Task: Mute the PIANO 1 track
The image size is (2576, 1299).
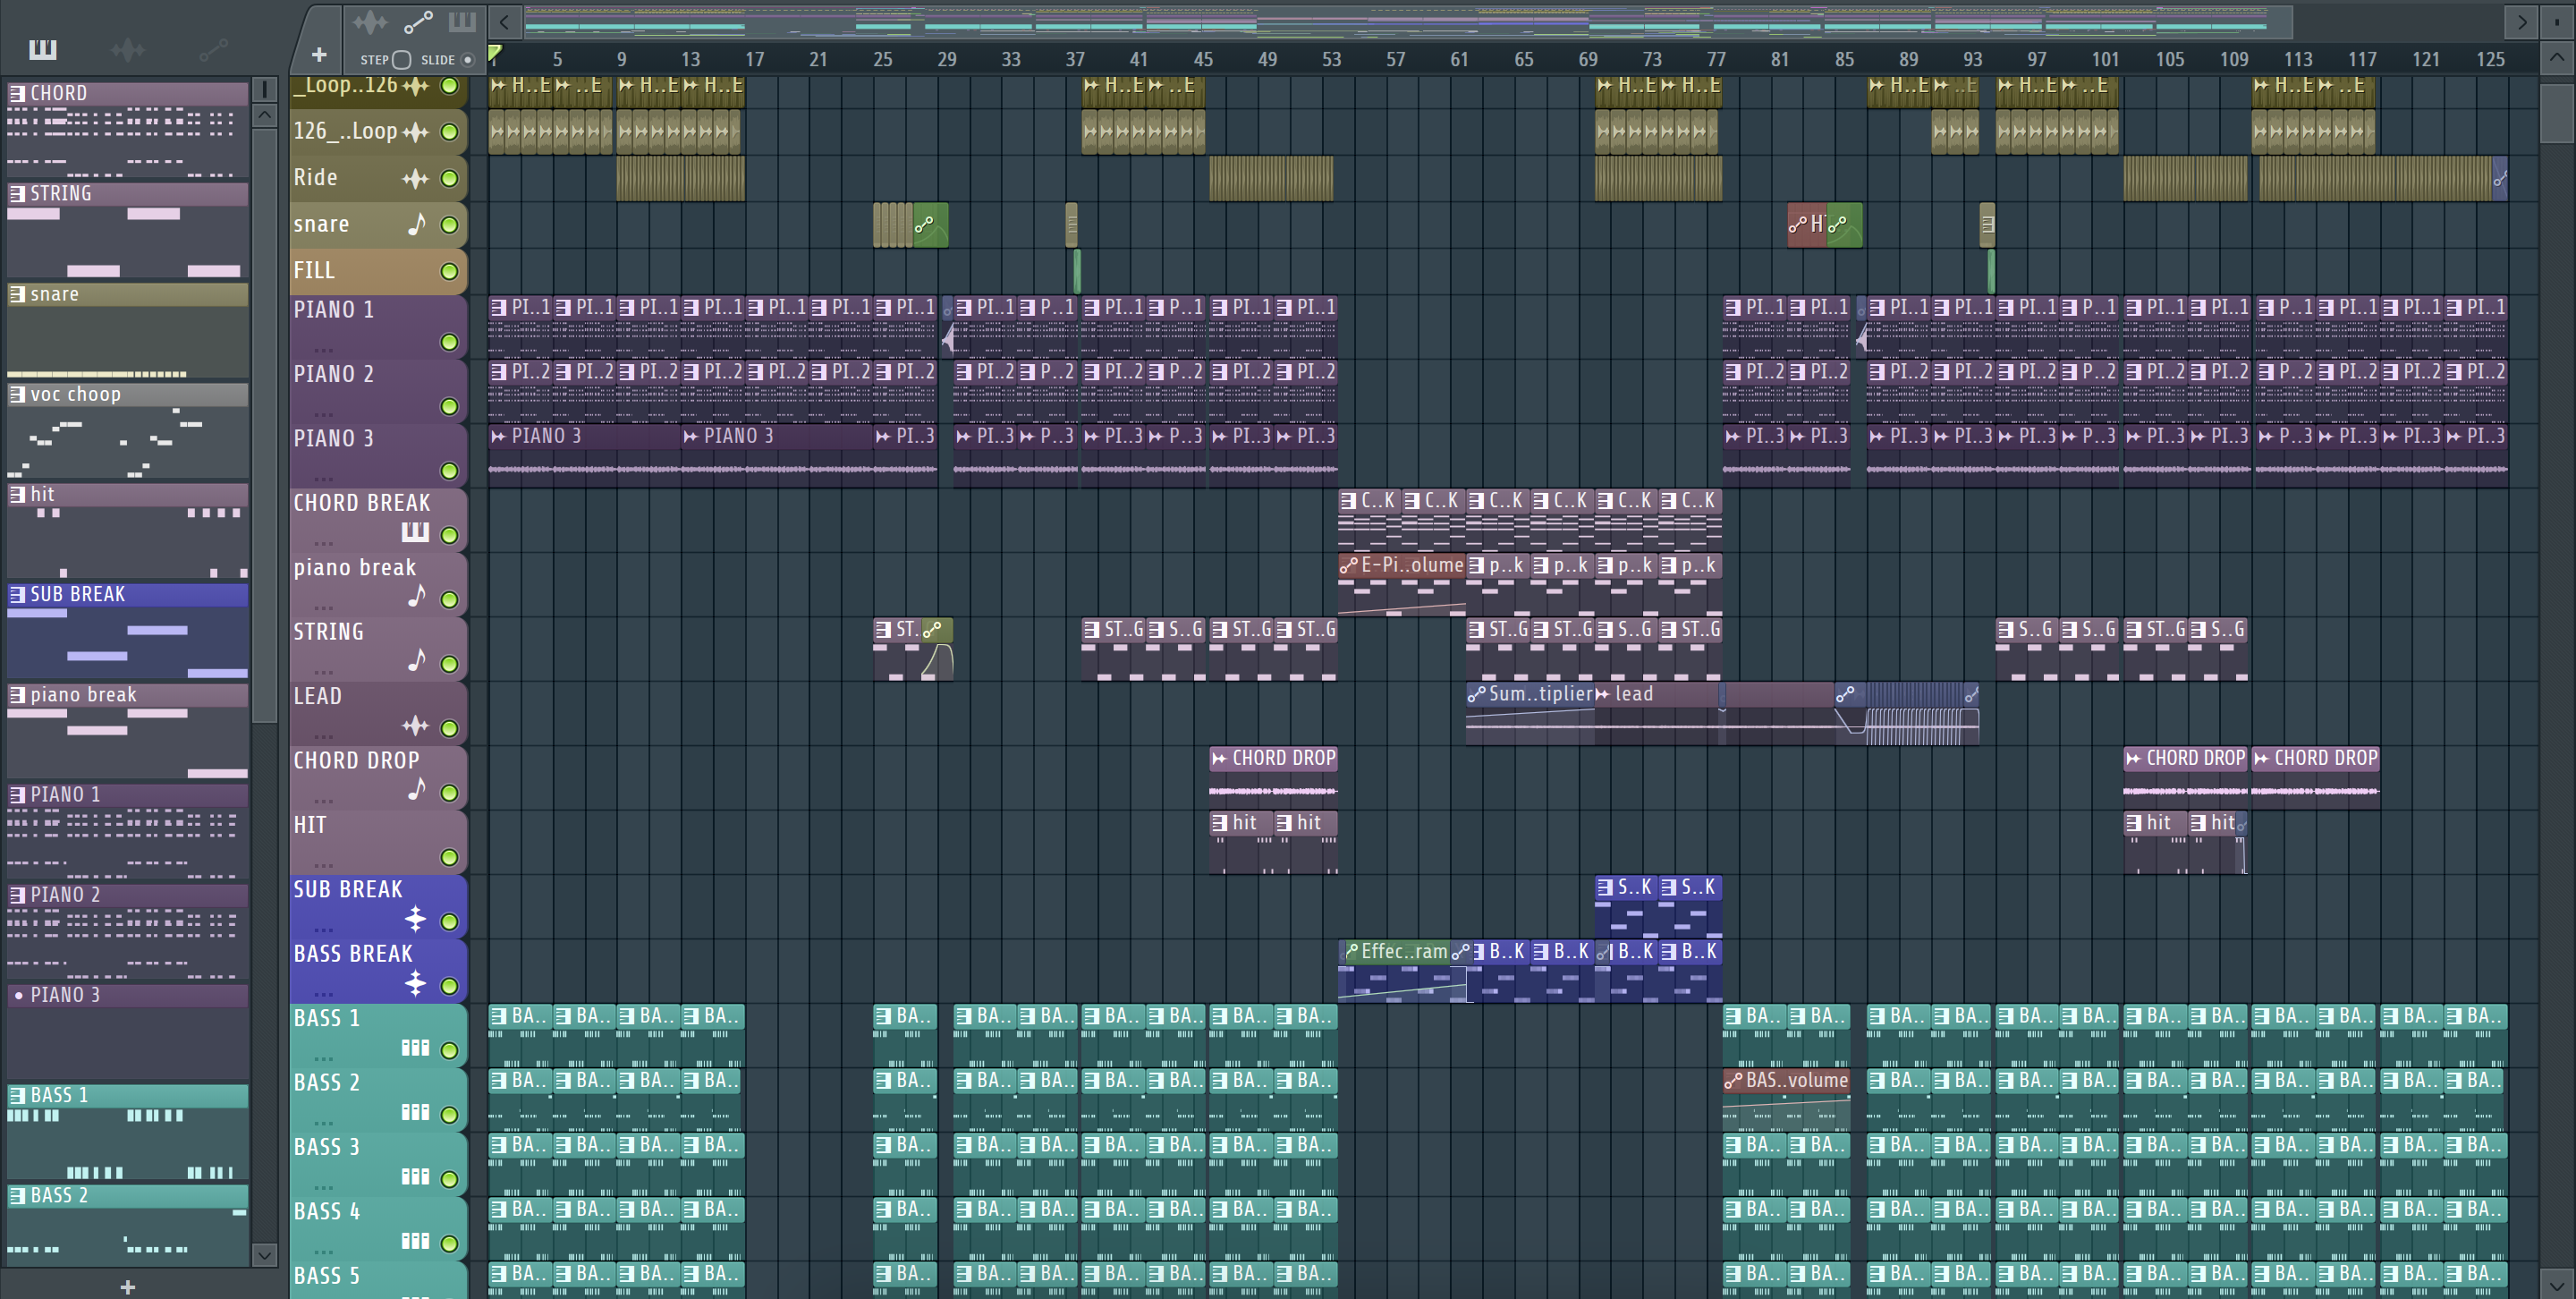Action: 449,342
